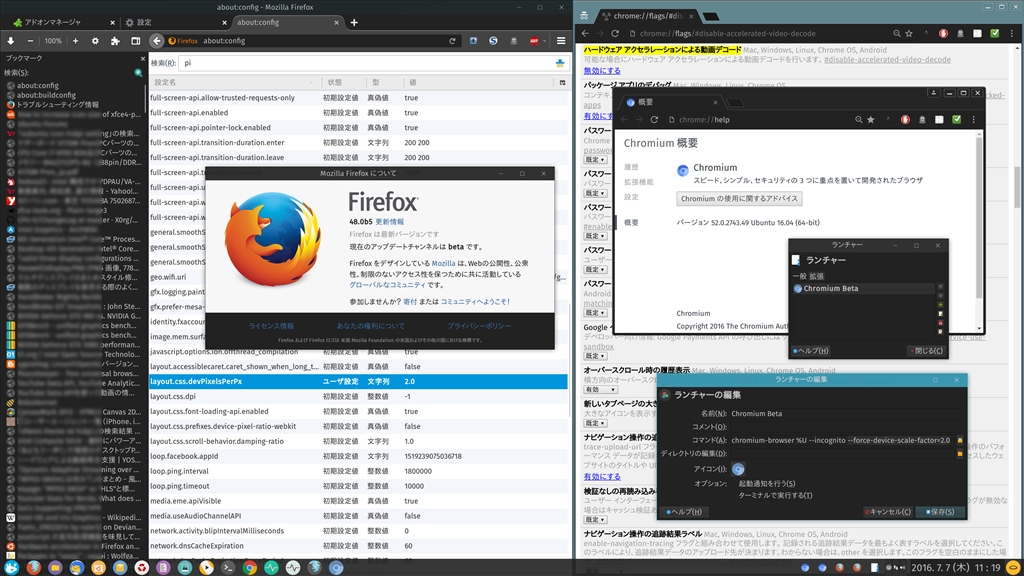Open new tab with Firefox plus button
This screenshot has height=576, width=1024.
[353, 22]
